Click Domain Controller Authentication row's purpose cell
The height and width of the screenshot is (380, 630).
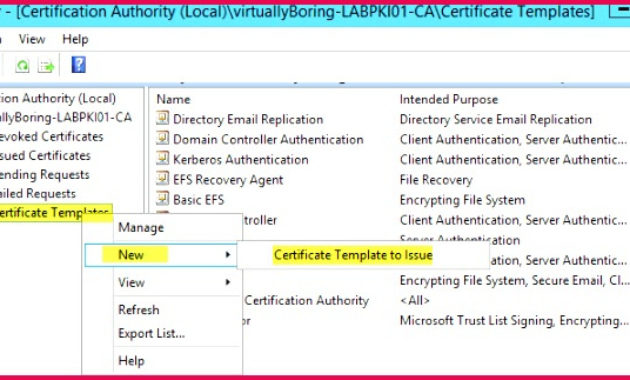point(513,139)
